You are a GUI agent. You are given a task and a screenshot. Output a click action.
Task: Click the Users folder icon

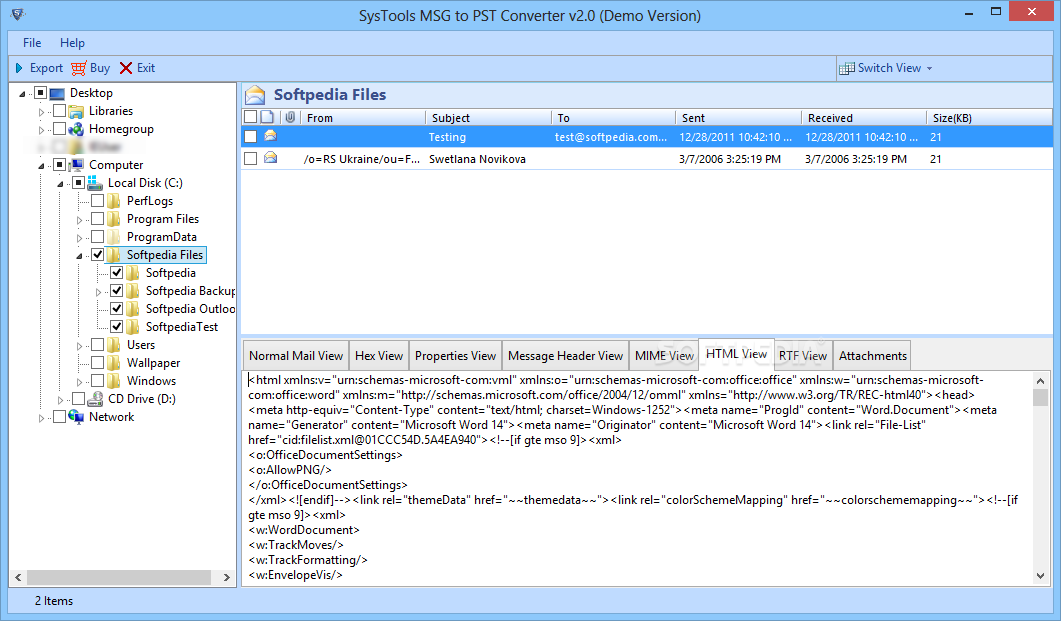114,345
